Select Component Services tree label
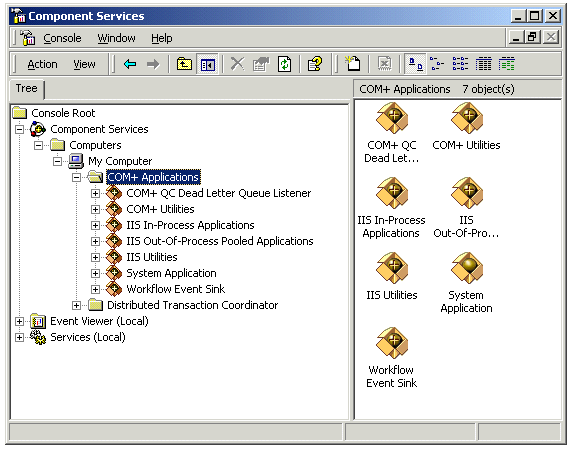574x454 pixels. pos(99,129)
